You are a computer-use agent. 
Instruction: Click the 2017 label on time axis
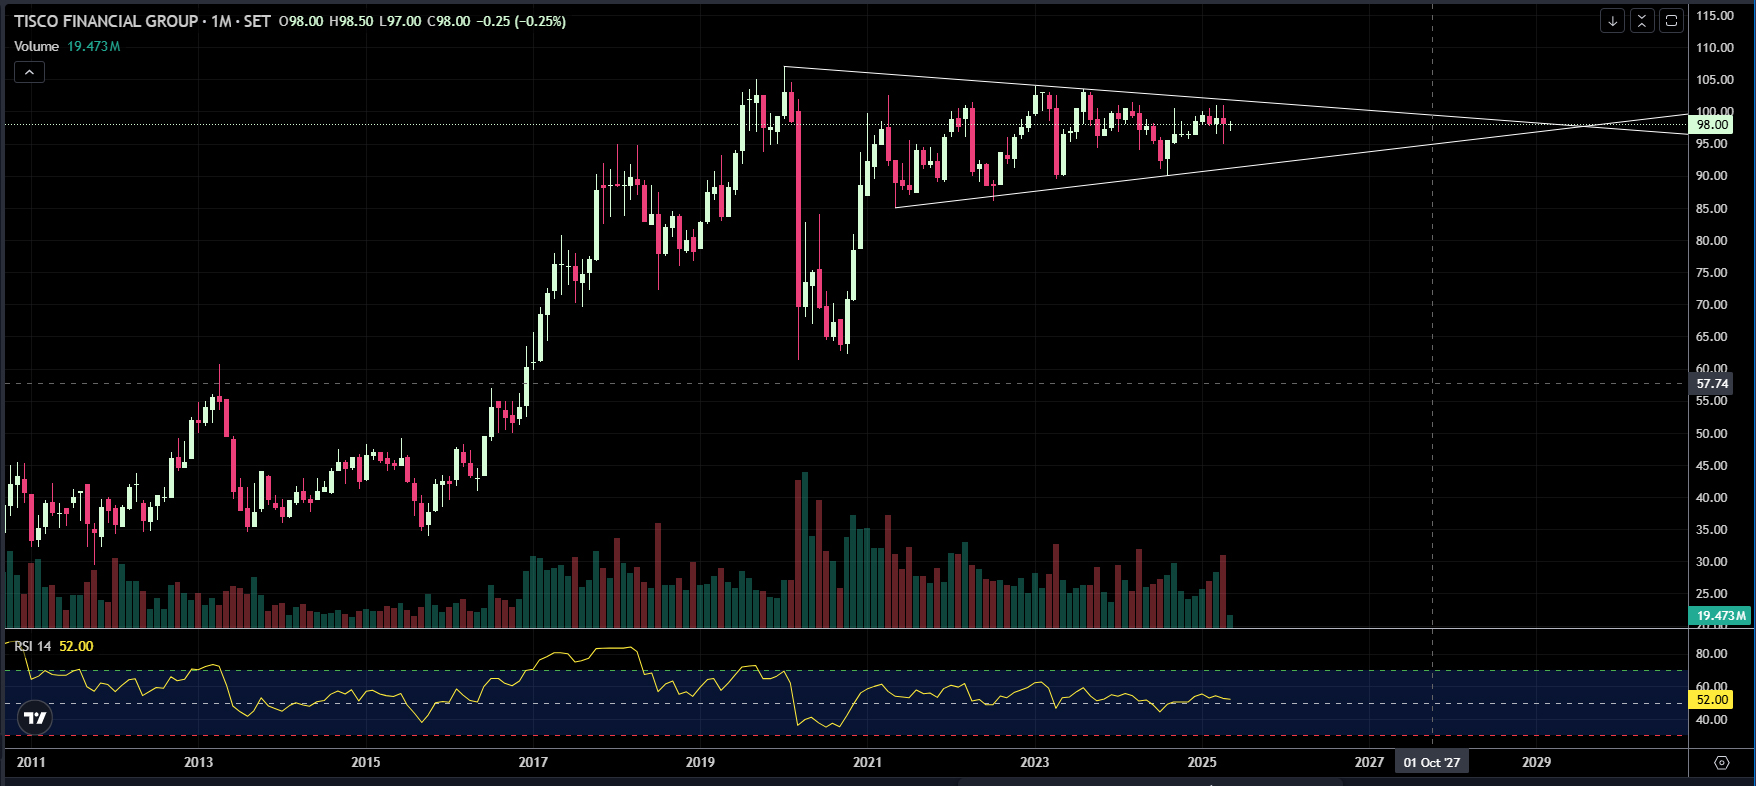click(x=533, y=762)
